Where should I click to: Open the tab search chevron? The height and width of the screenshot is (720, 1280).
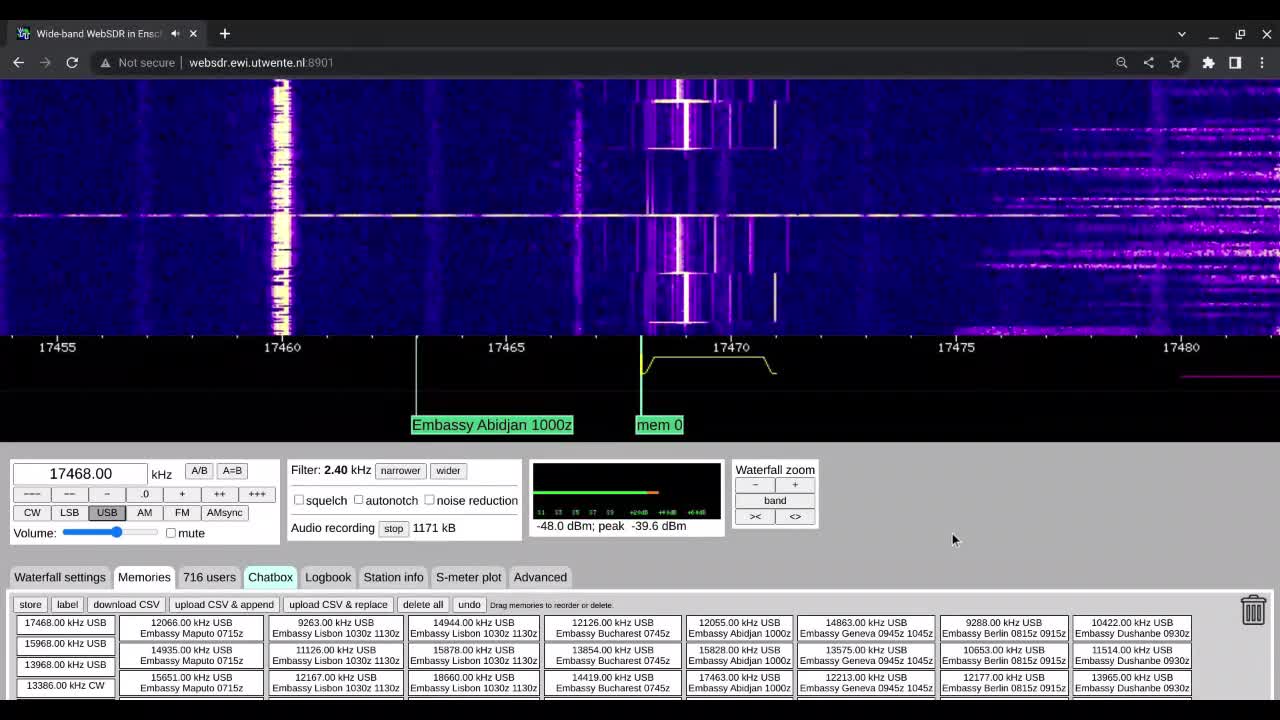1181,34
